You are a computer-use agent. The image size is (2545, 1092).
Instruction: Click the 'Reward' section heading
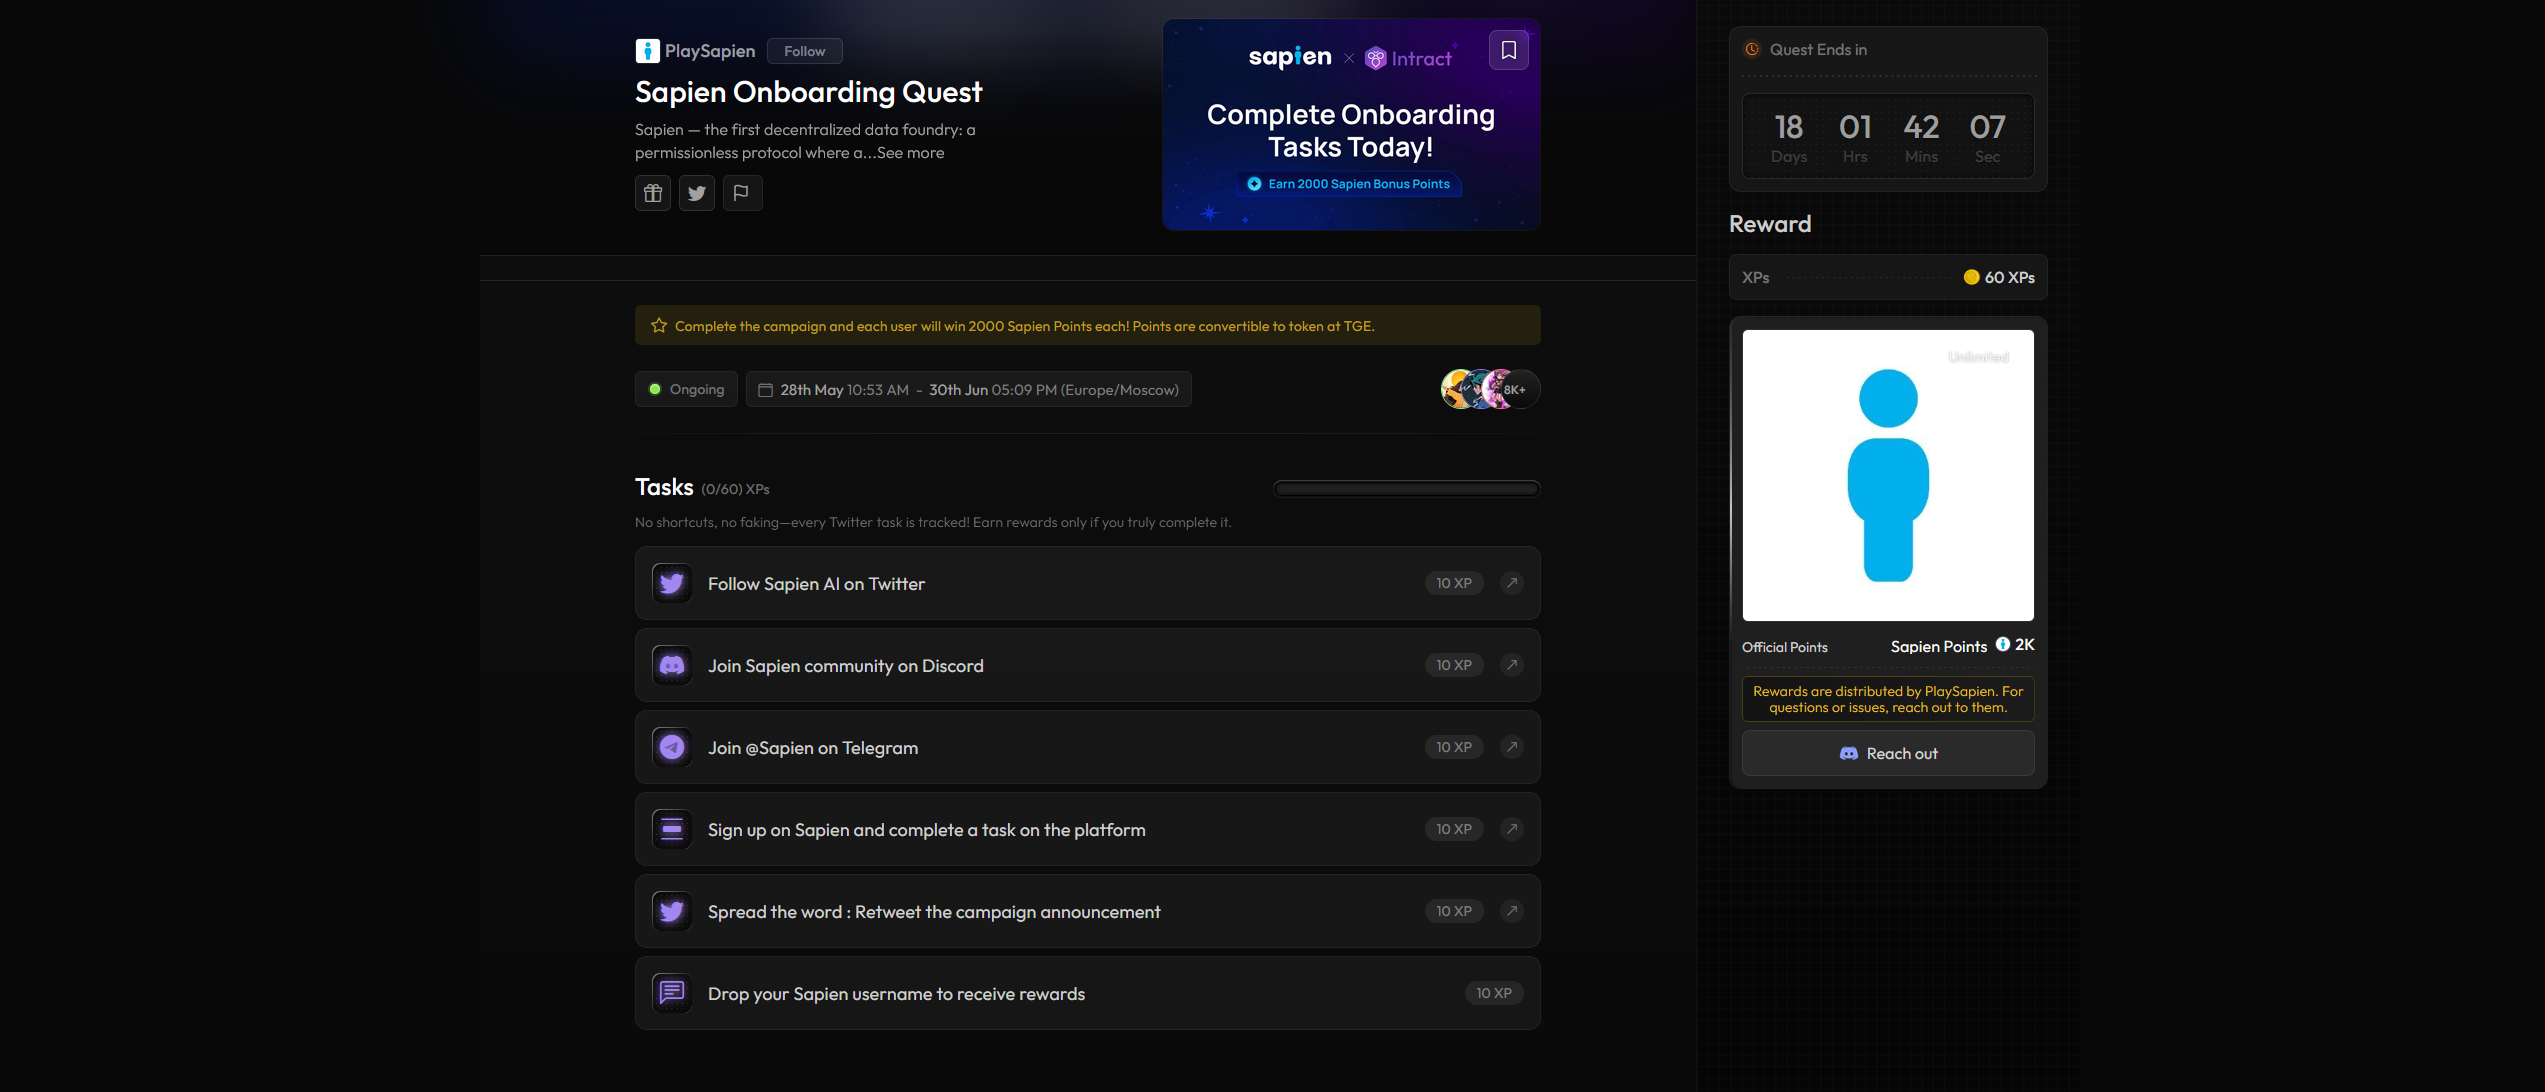[1770, 224]
